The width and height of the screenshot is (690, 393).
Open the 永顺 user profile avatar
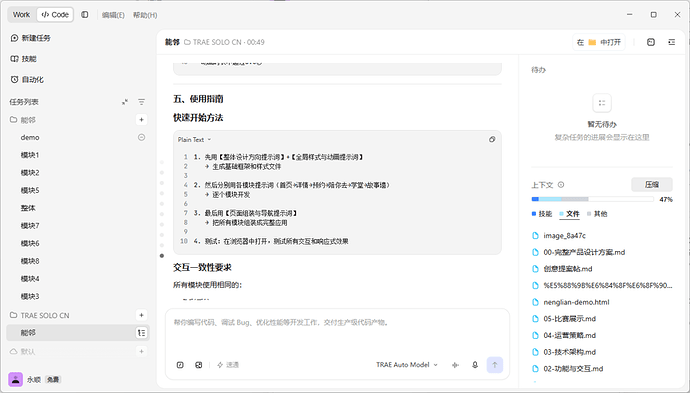click(x=15, y=379)
